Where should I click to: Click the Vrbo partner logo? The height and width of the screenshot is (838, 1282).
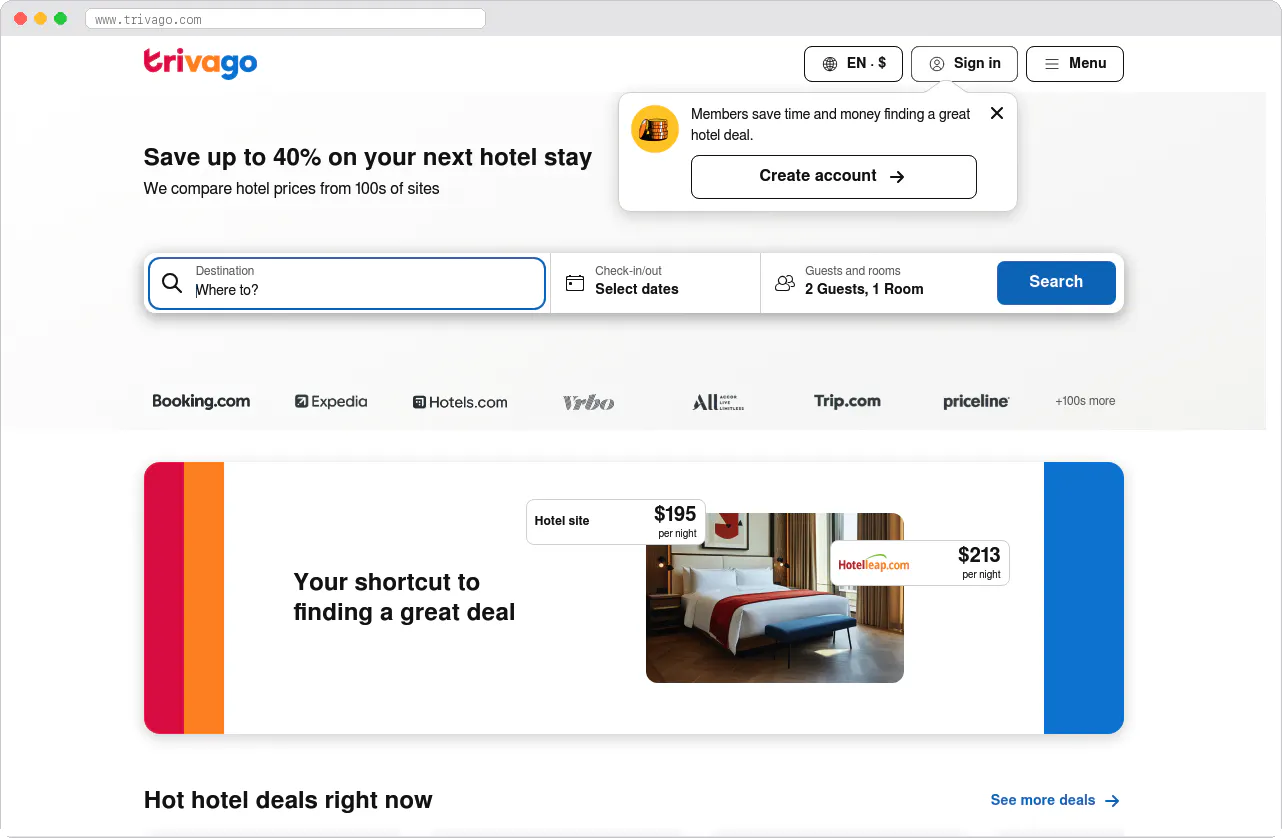coord(589,402)
